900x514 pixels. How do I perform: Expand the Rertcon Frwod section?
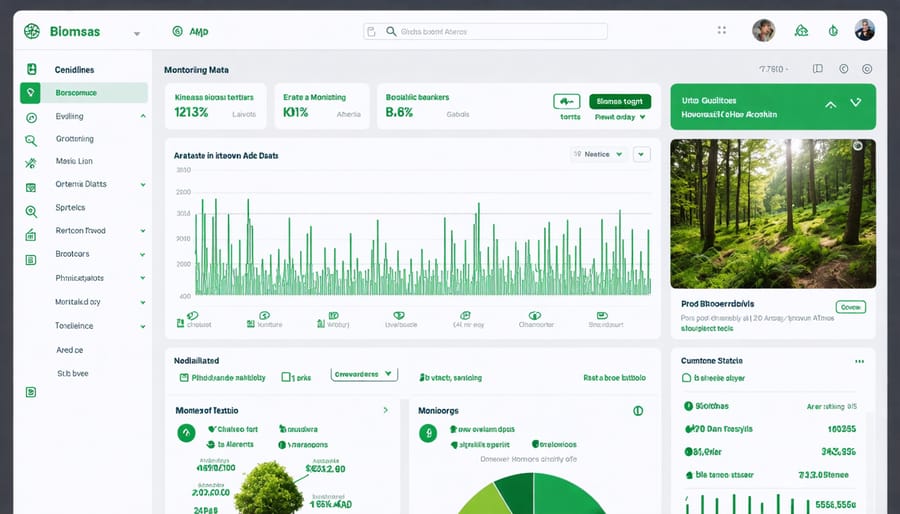143,231
